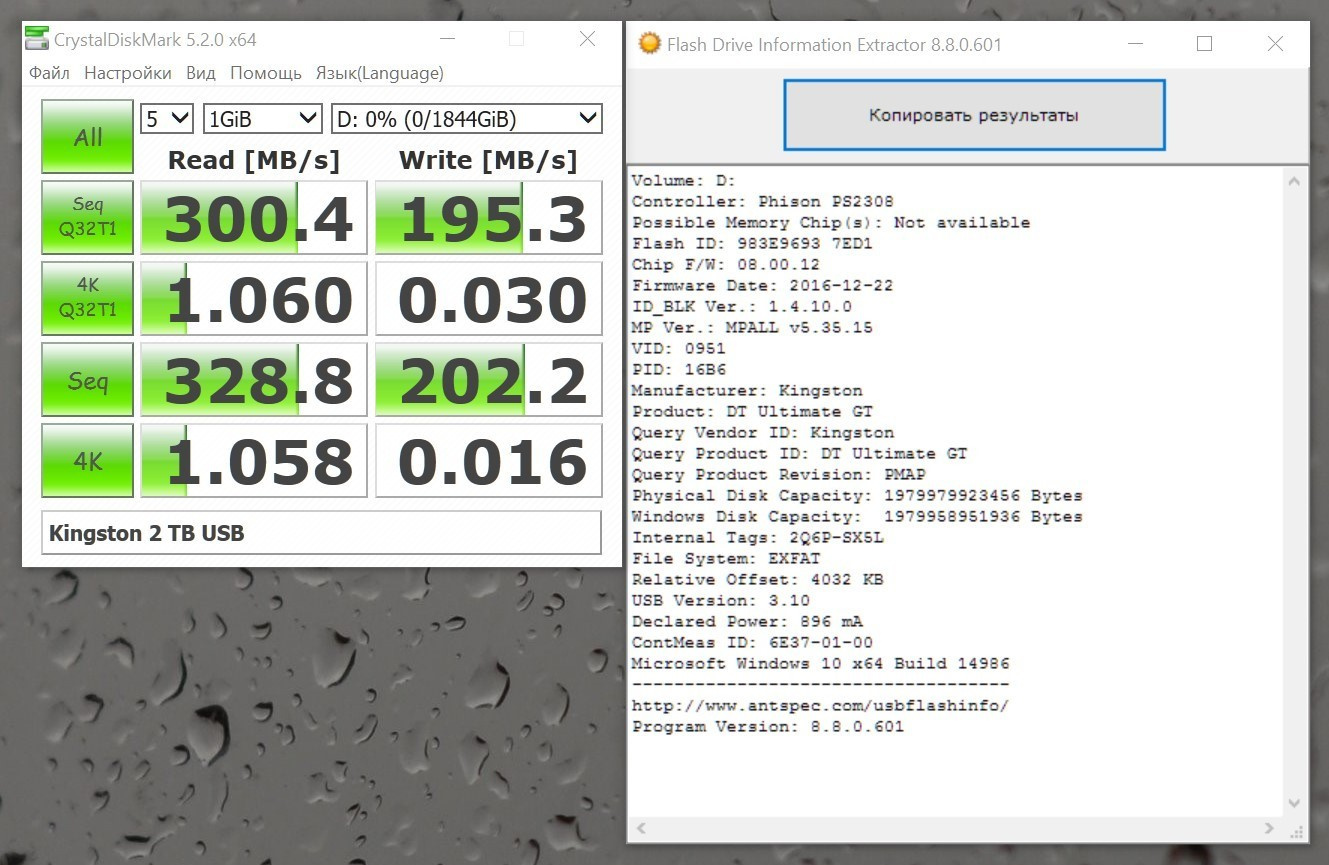
Task: Click the "Declared Power: 896 mA" line
Action: click(747, 622)
